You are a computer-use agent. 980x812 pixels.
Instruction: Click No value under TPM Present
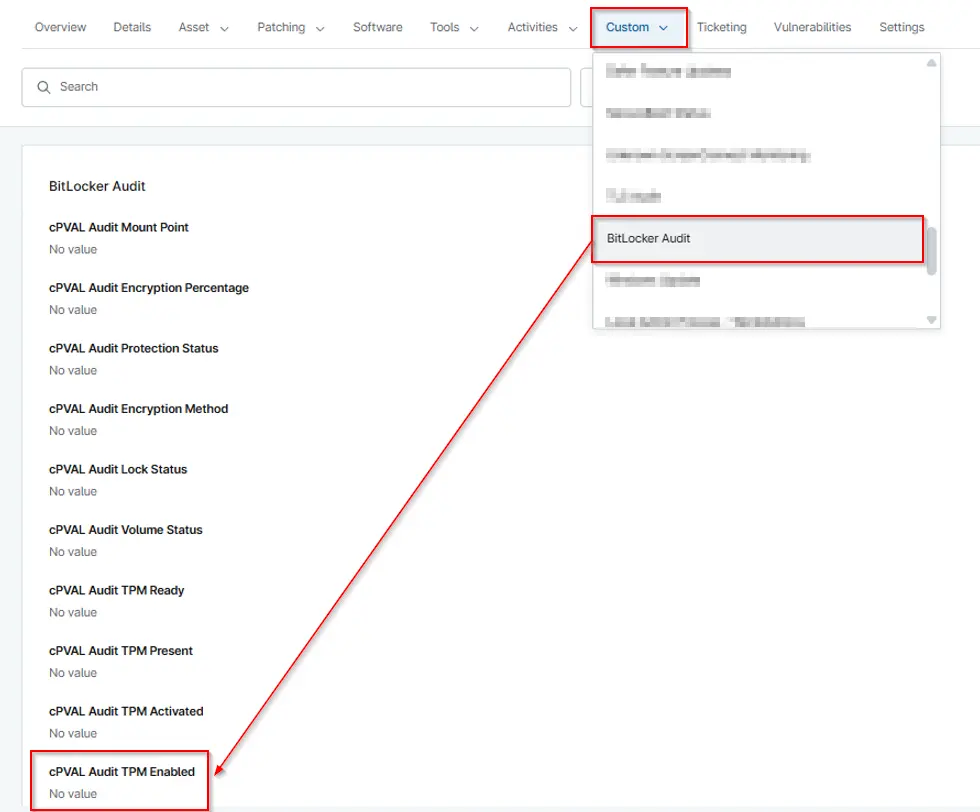pyautogui.click(x=73, y=673)
